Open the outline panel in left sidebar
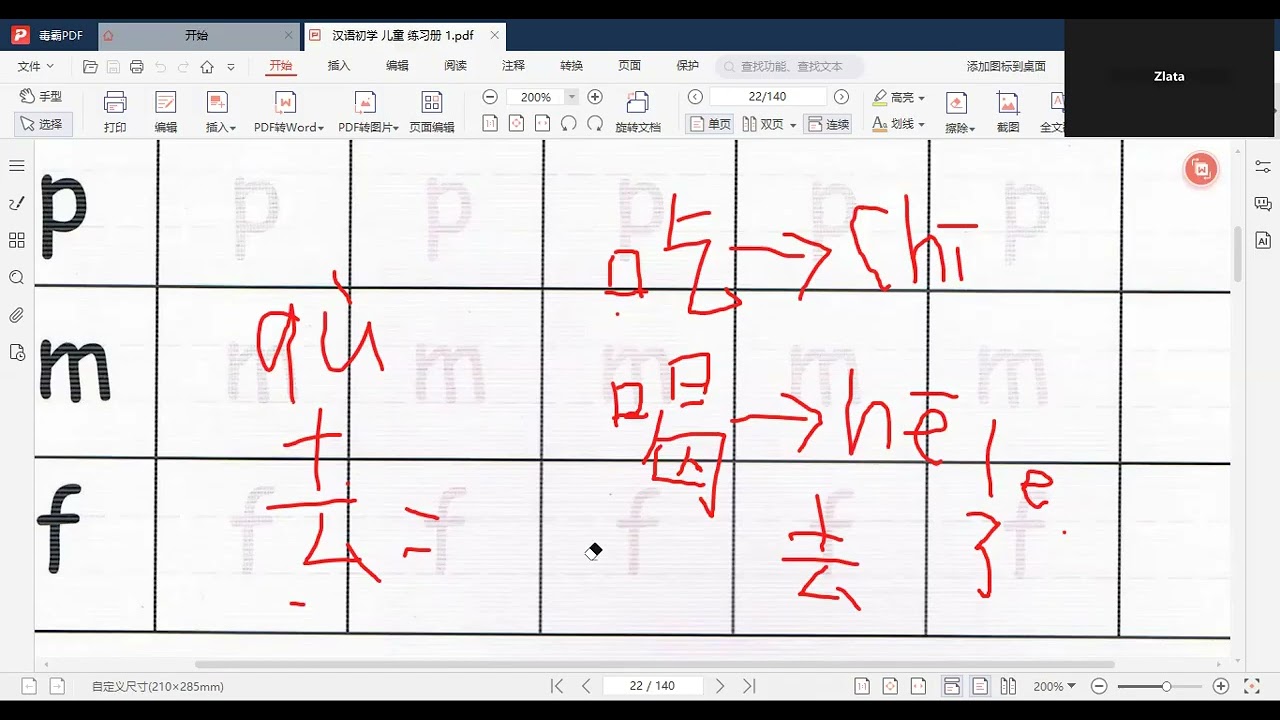The height and width of the screenshot is (720, 1280). pyautogui.click(x=17, y=165)
